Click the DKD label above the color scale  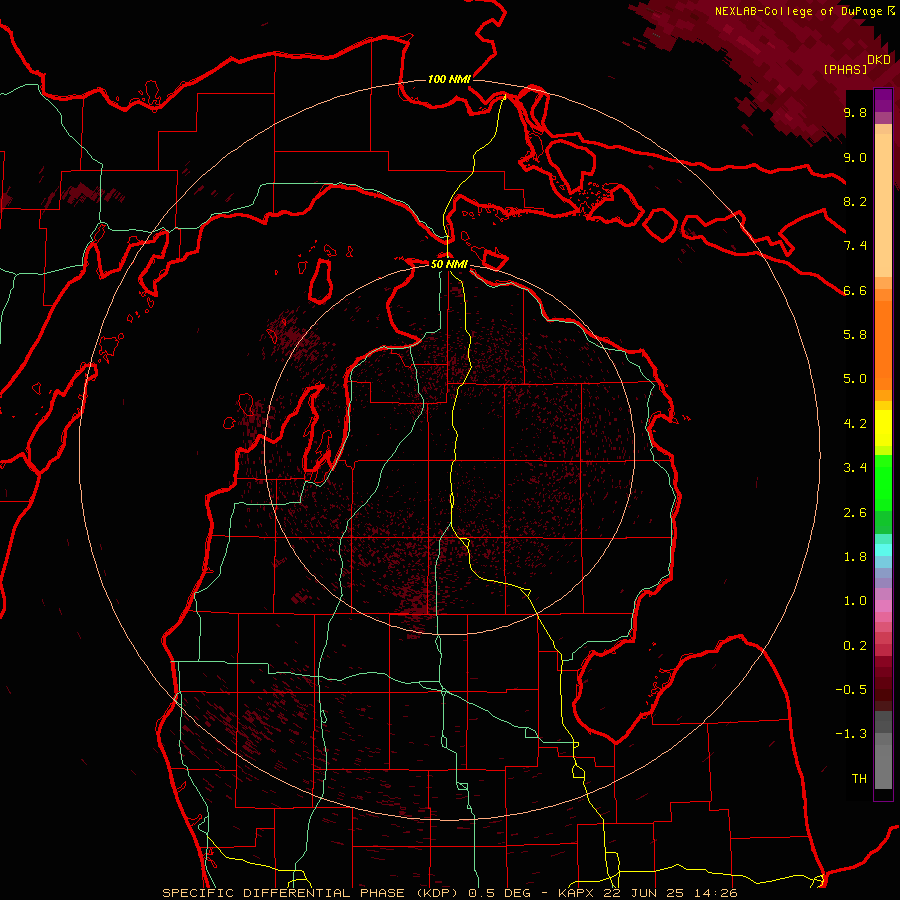click(x=879, y=60)
